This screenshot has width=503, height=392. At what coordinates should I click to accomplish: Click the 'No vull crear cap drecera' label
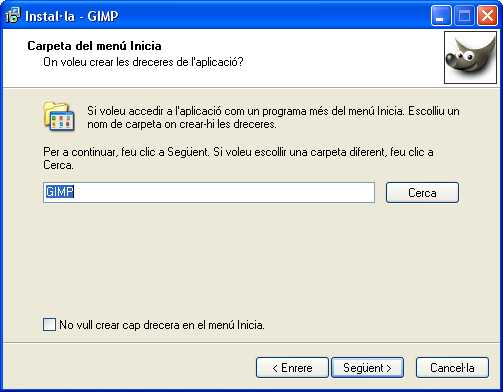coord(162,325)
